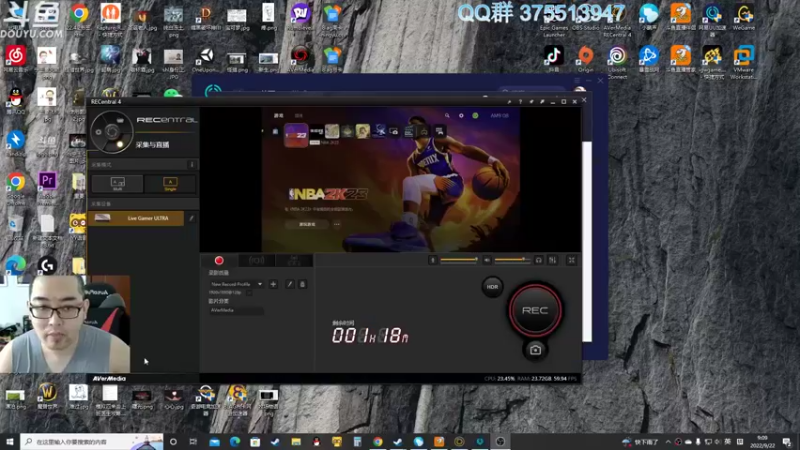Open VMware Workstation desktop icon
Viewport: 800px width, 450px height.
click(x=743, y=62)
